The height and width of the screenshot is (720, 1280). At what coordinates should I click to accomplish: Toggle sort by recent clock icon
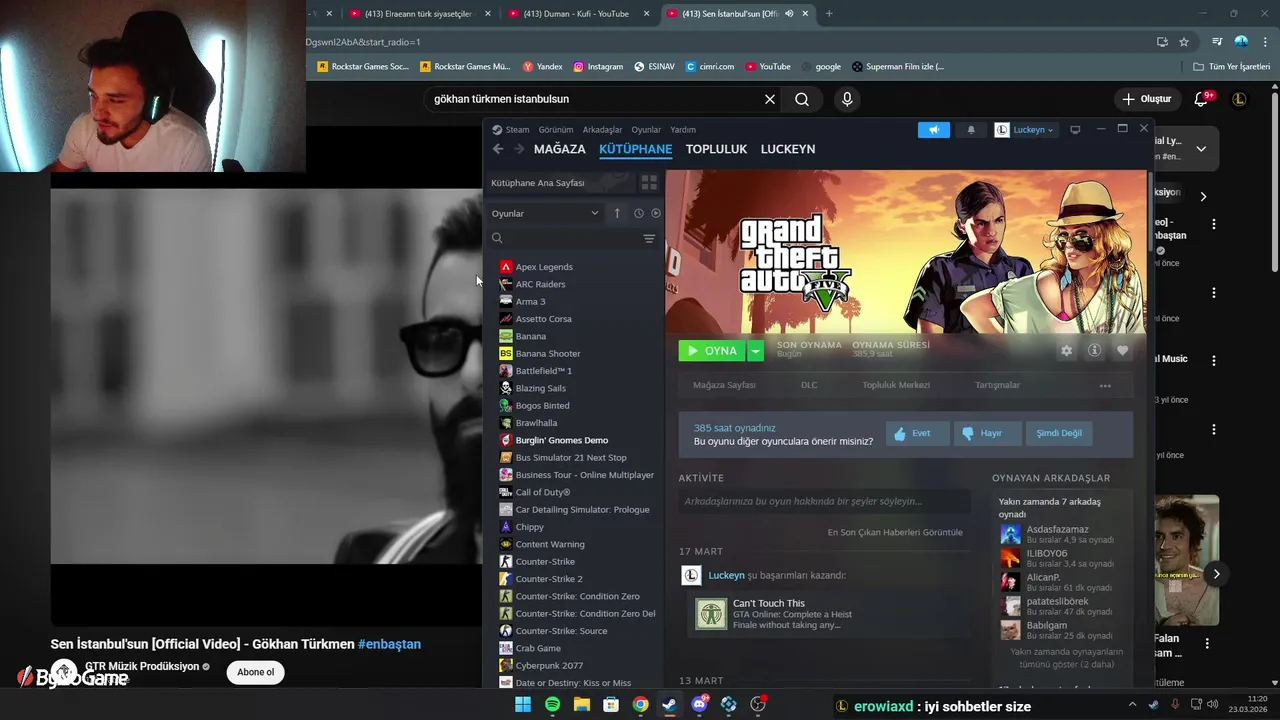click(638, 213)
